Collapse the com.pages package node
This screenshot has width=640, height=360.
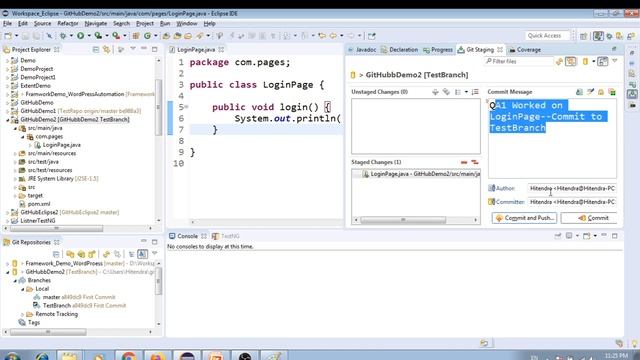click(23, 137)
